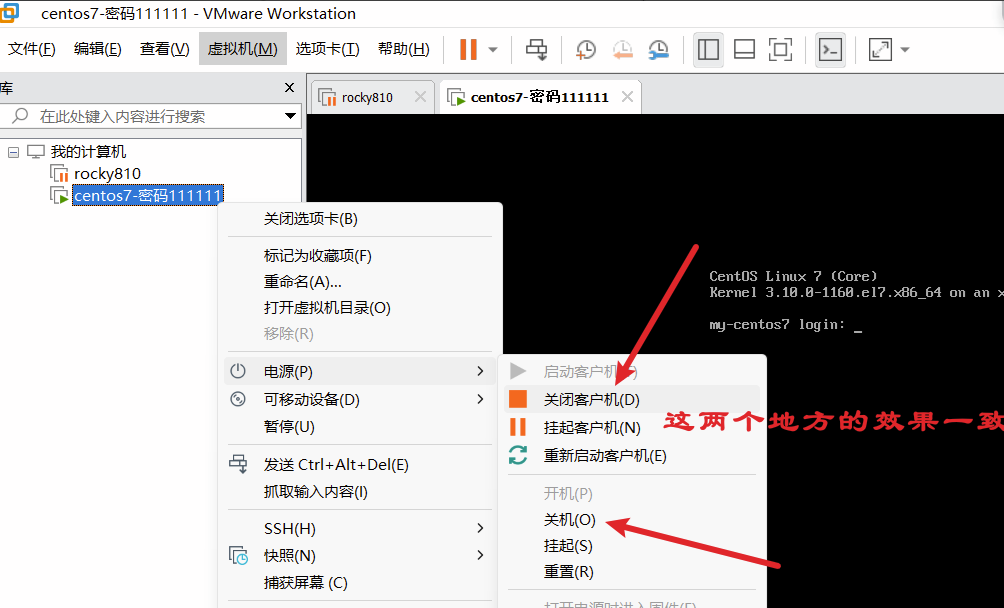
Task: Close the rocky810 tab
Action: click(x=420, y=97)
